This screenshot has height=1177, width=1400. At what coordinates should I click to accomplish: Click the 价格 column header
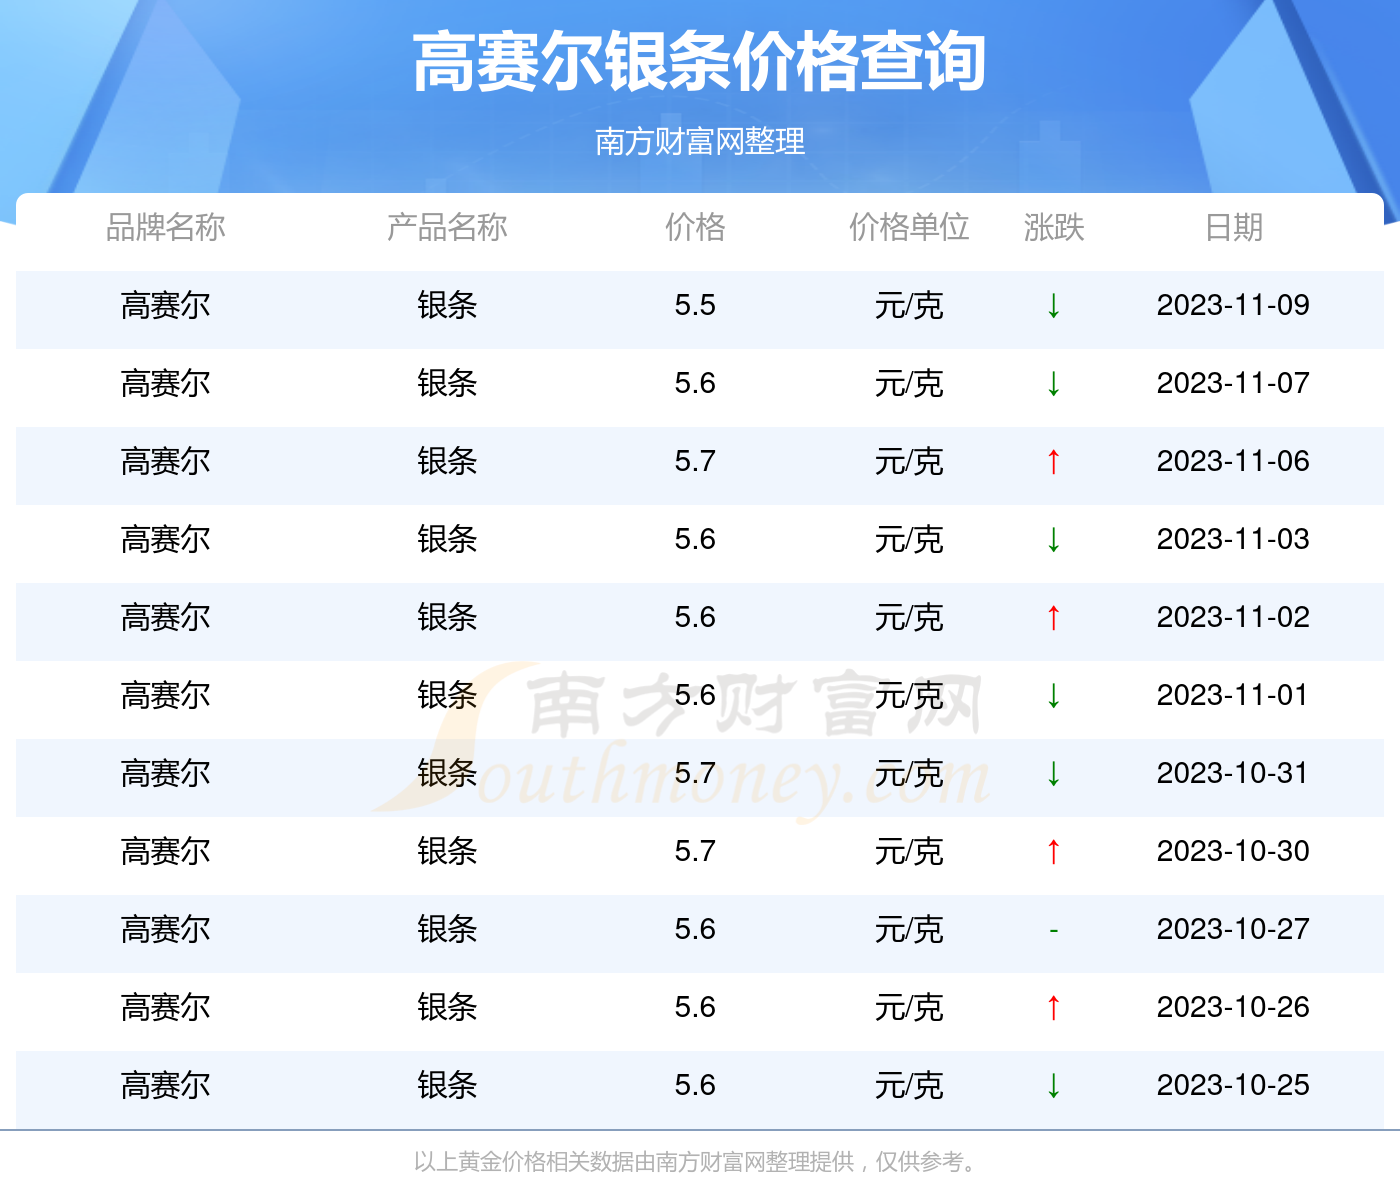695,227
